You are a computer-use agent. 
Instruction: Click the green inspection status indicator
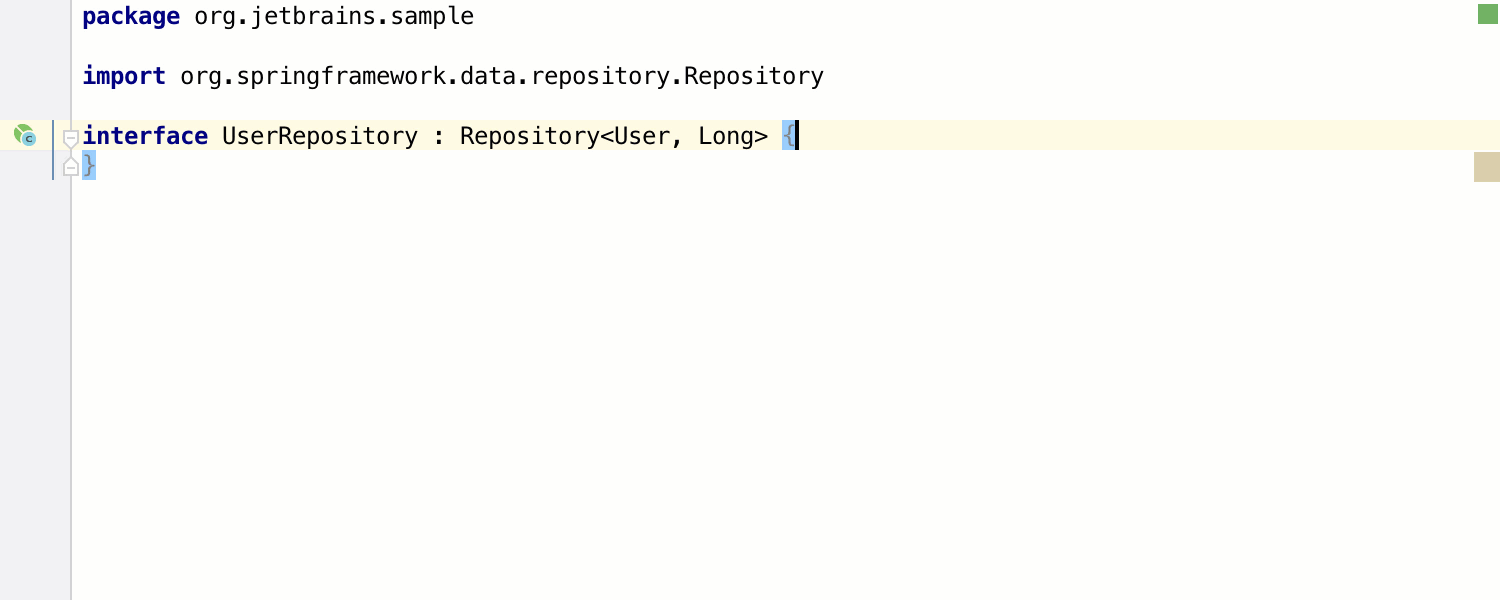pyautogui.click(x=1487, y=14)
